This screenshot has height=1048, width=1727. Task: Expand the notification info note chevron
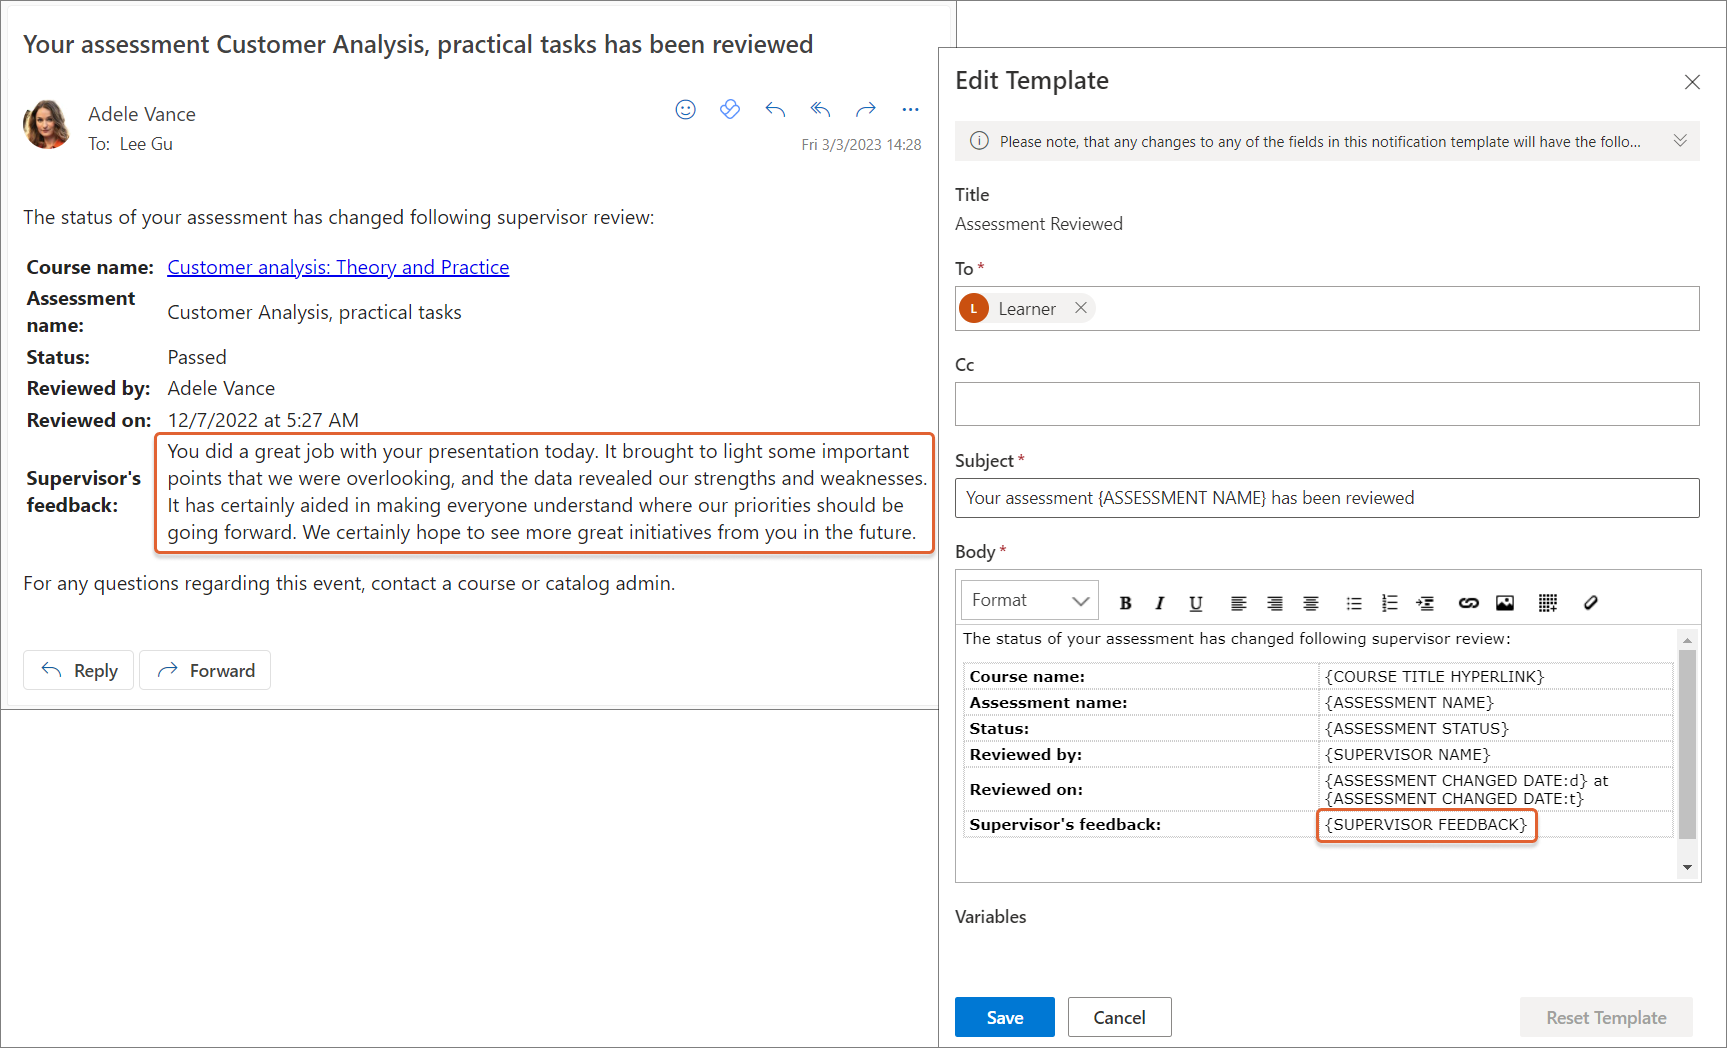(x=1680, y=141)
